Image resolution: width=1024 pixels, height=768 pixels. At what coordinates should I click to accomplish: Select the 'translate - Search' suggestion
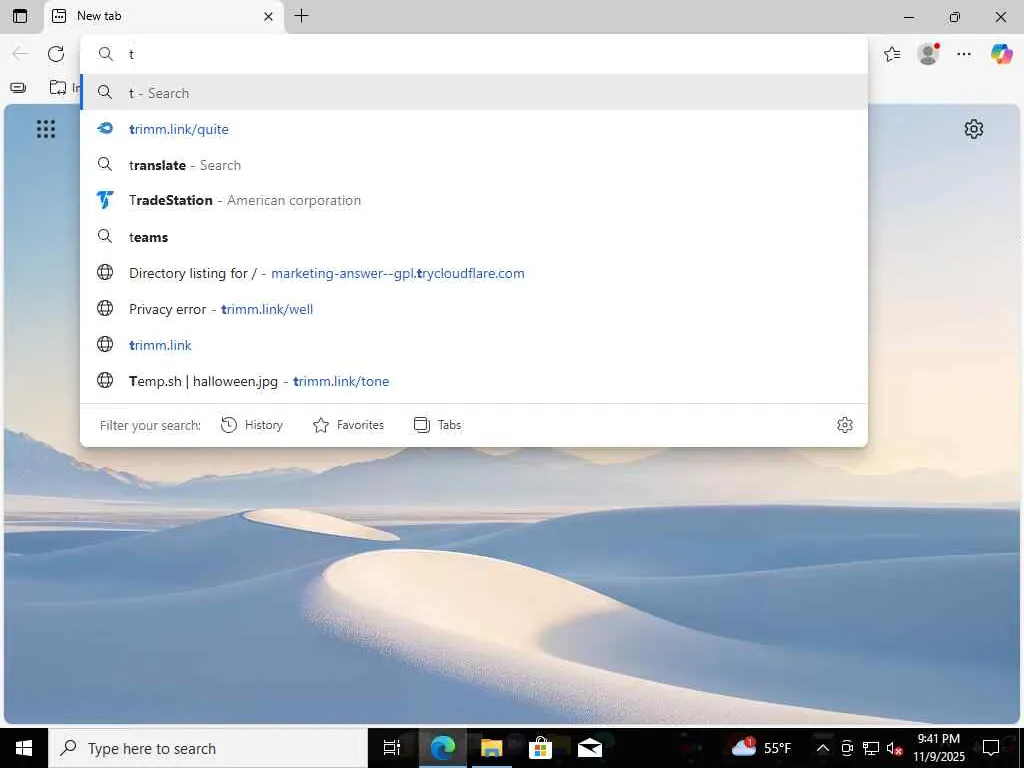coord(474,165)
